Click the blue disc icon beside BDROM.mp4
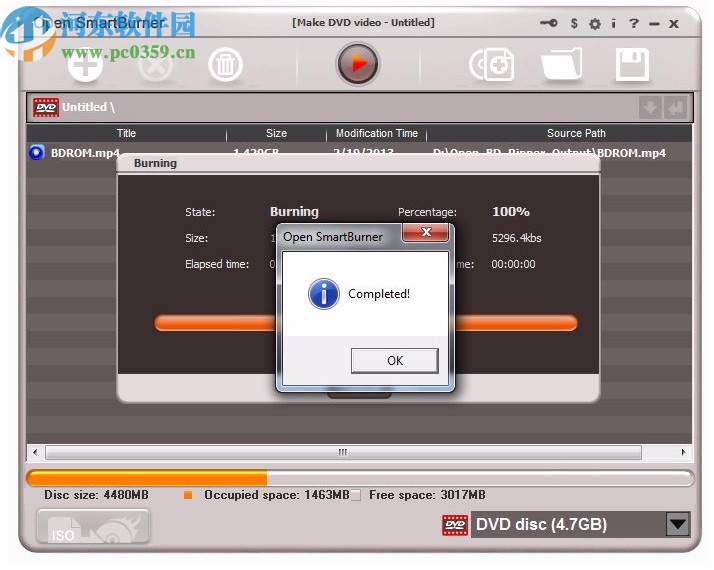Screen dimensions: 714x570 [x=36, y=153]
